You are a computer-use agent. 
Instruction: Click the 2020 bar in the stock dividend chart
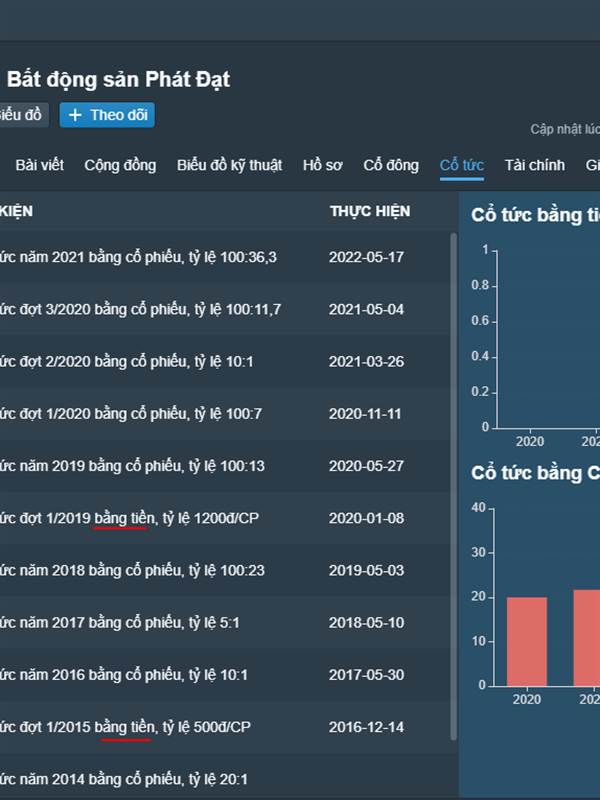point(527,641)
